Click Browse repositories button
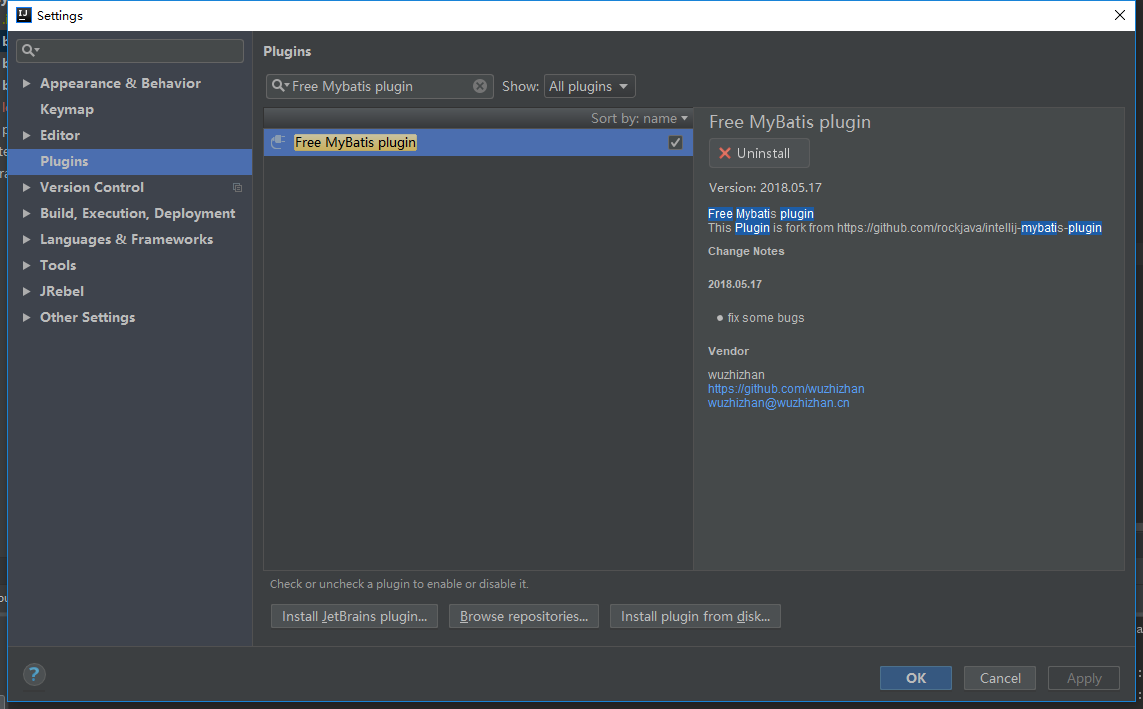1143x709 pixels. coord(523,616)
